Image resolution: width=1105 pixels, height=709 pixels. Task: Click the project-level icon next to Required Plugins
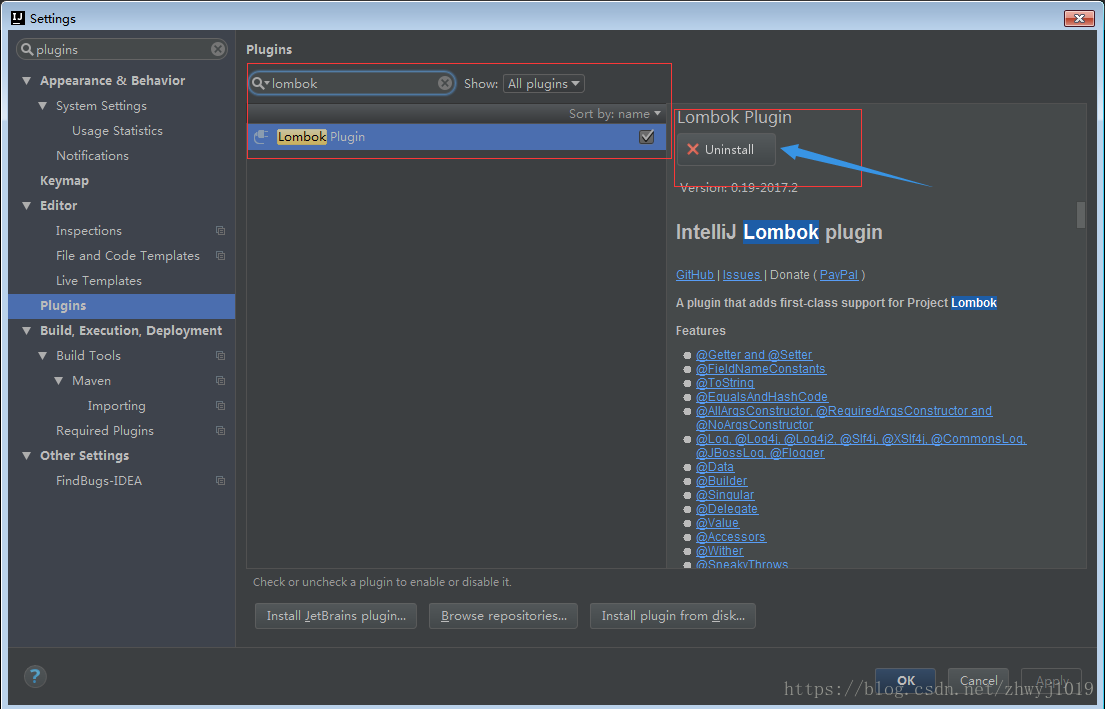tap(221, 431)
